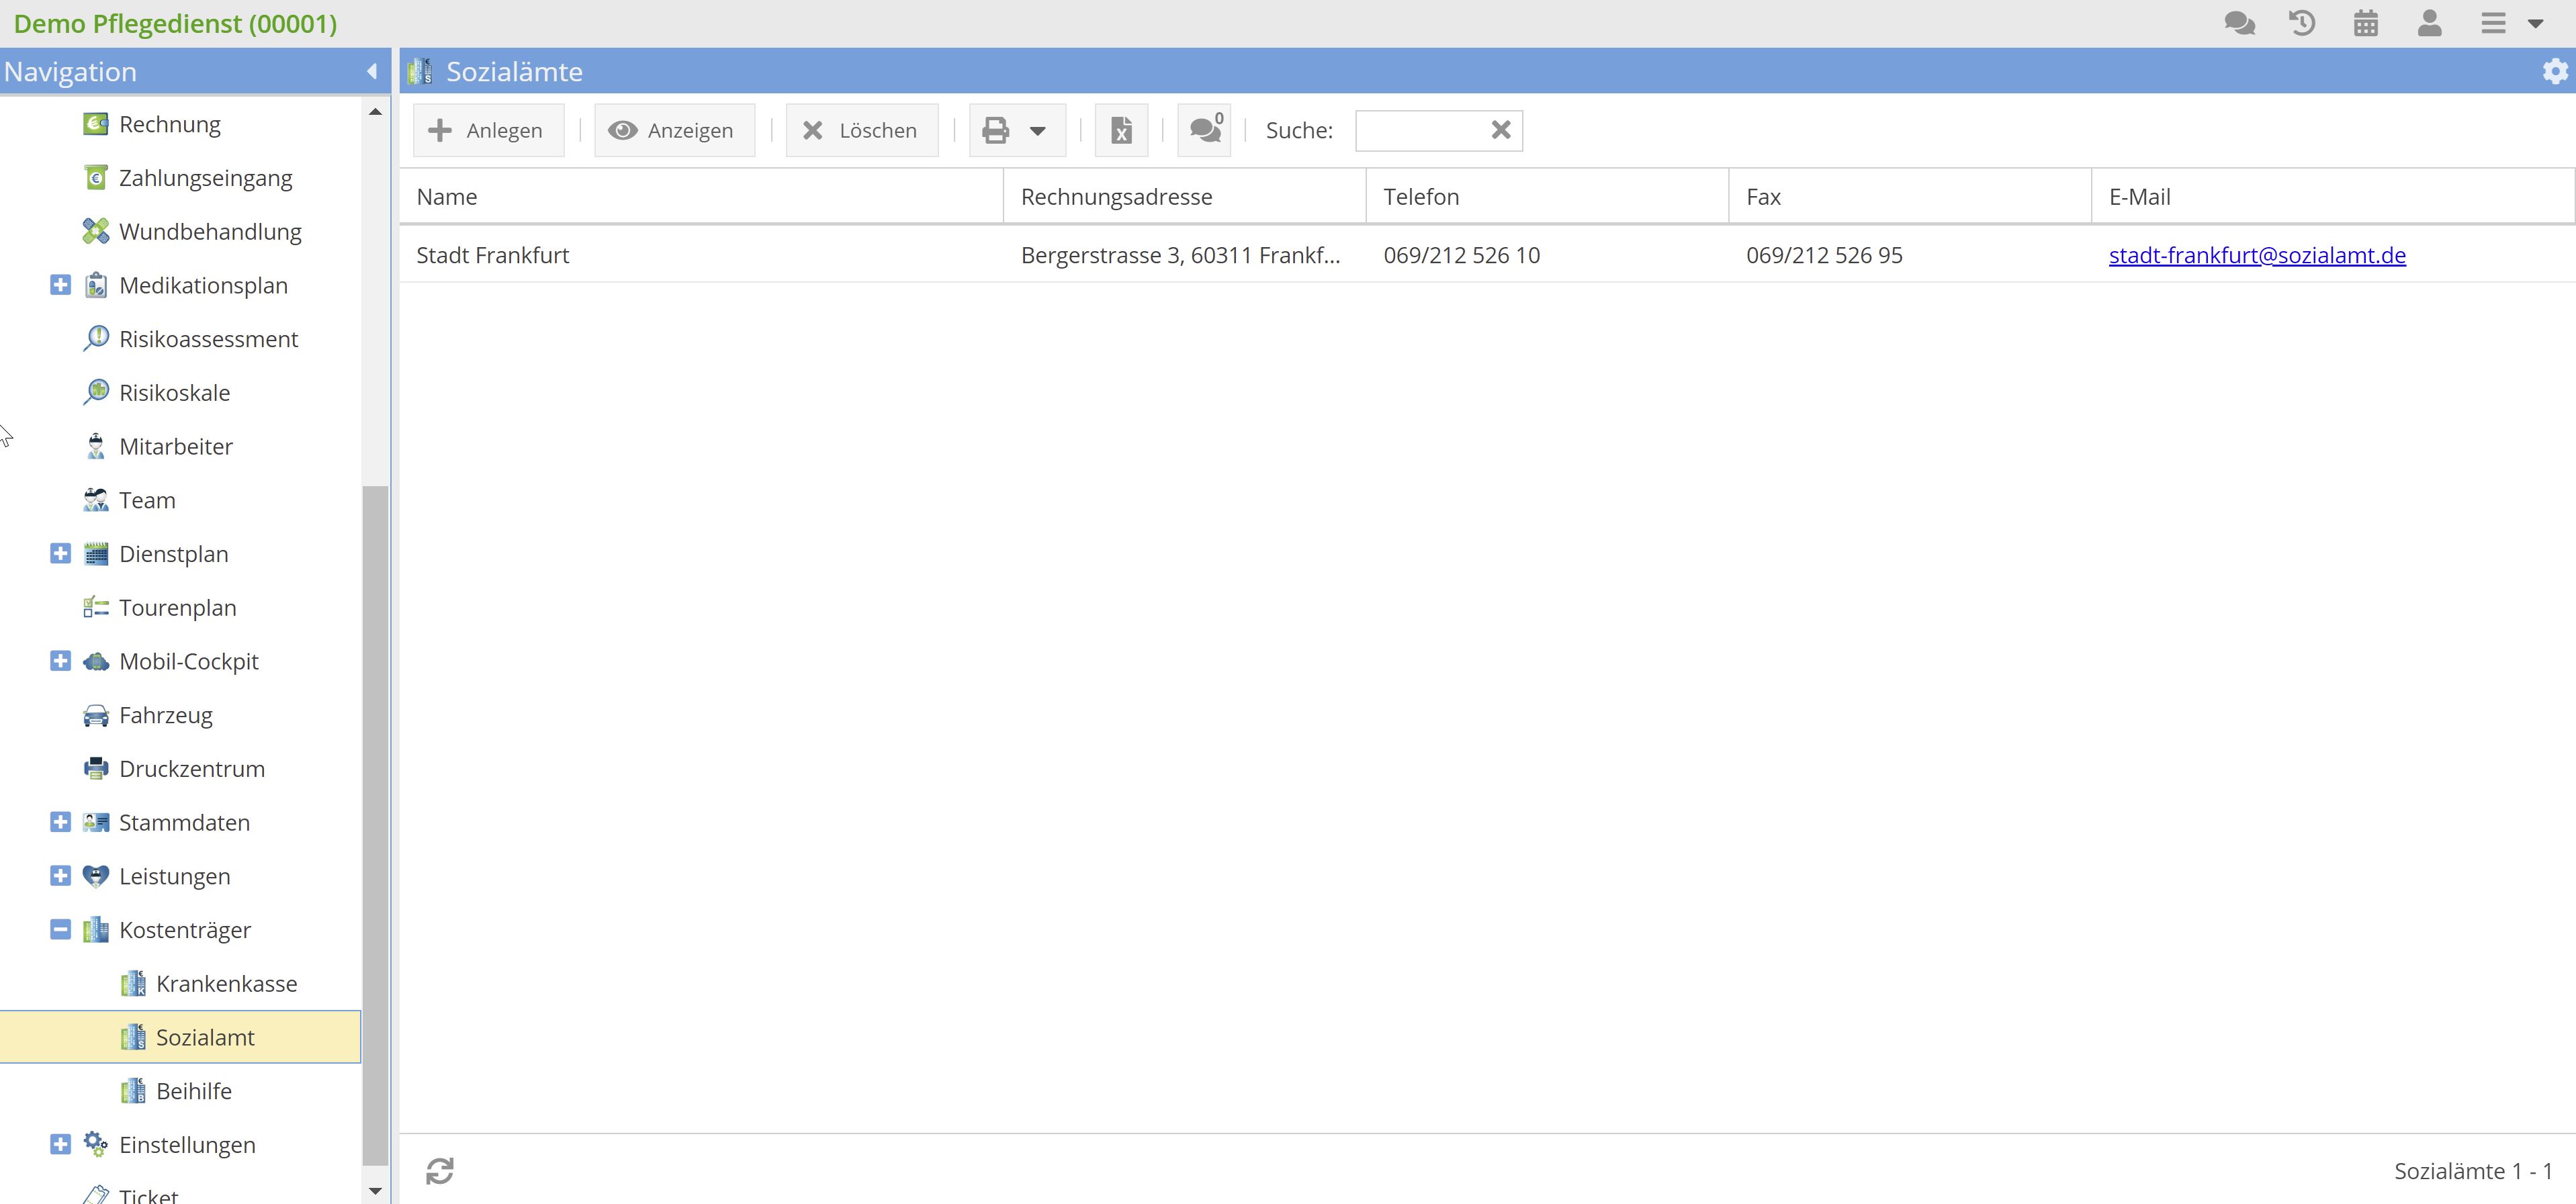The image size is (2576, 1204).
Task: Select Sozialamt in navigation tree
Action: [180, 1037]
